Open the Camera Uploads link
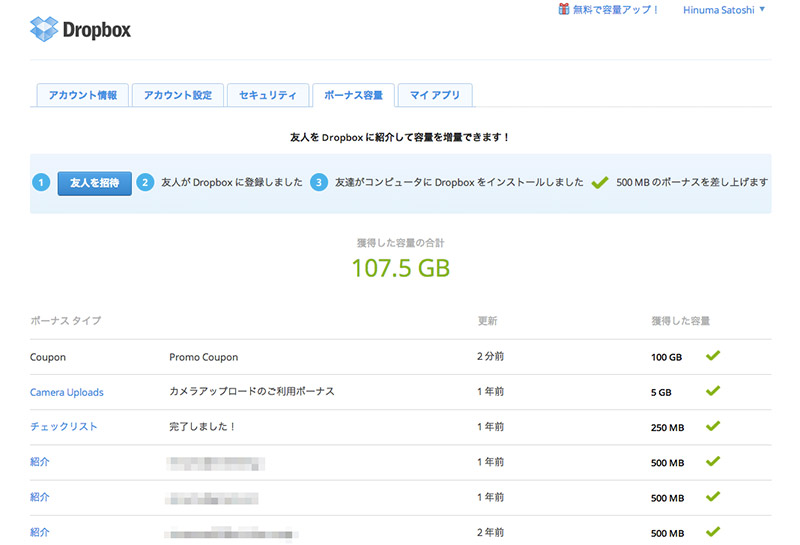800x545 pixels. tap(67, 392)
